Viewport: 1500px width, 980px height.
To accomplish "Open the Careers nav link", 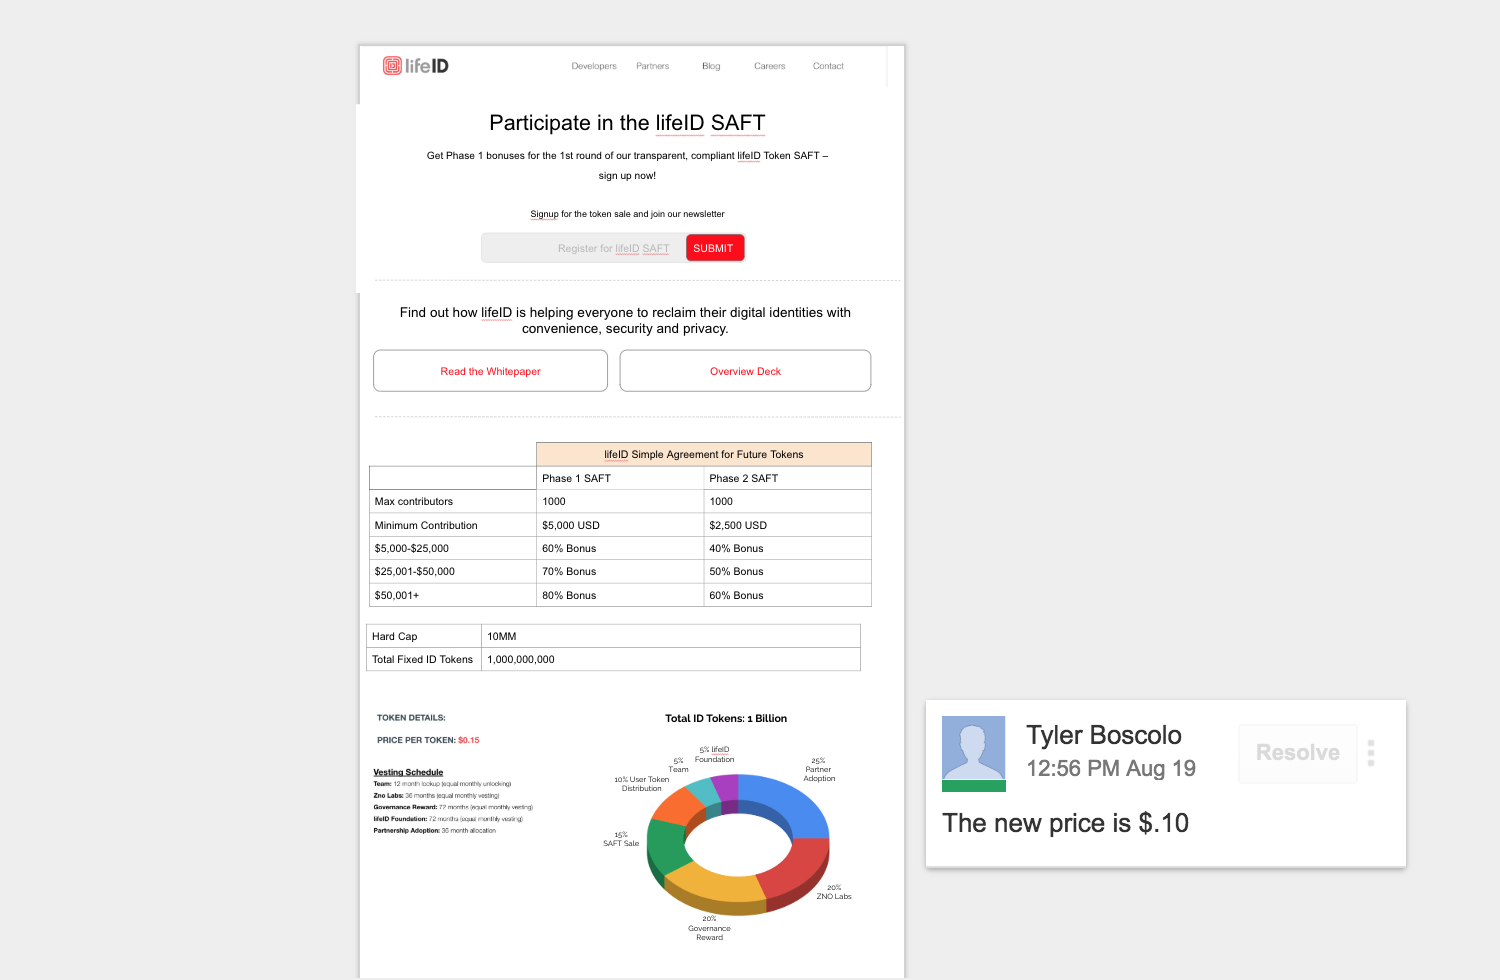I will coord(770,66).
